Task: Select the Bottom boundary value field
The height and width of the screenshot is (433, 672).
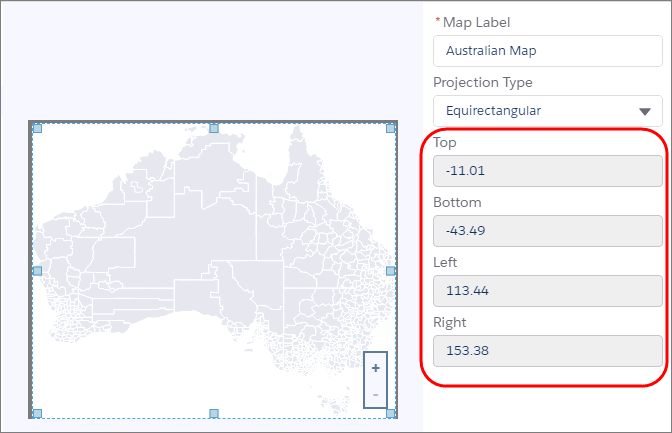Action: point(548,231)
